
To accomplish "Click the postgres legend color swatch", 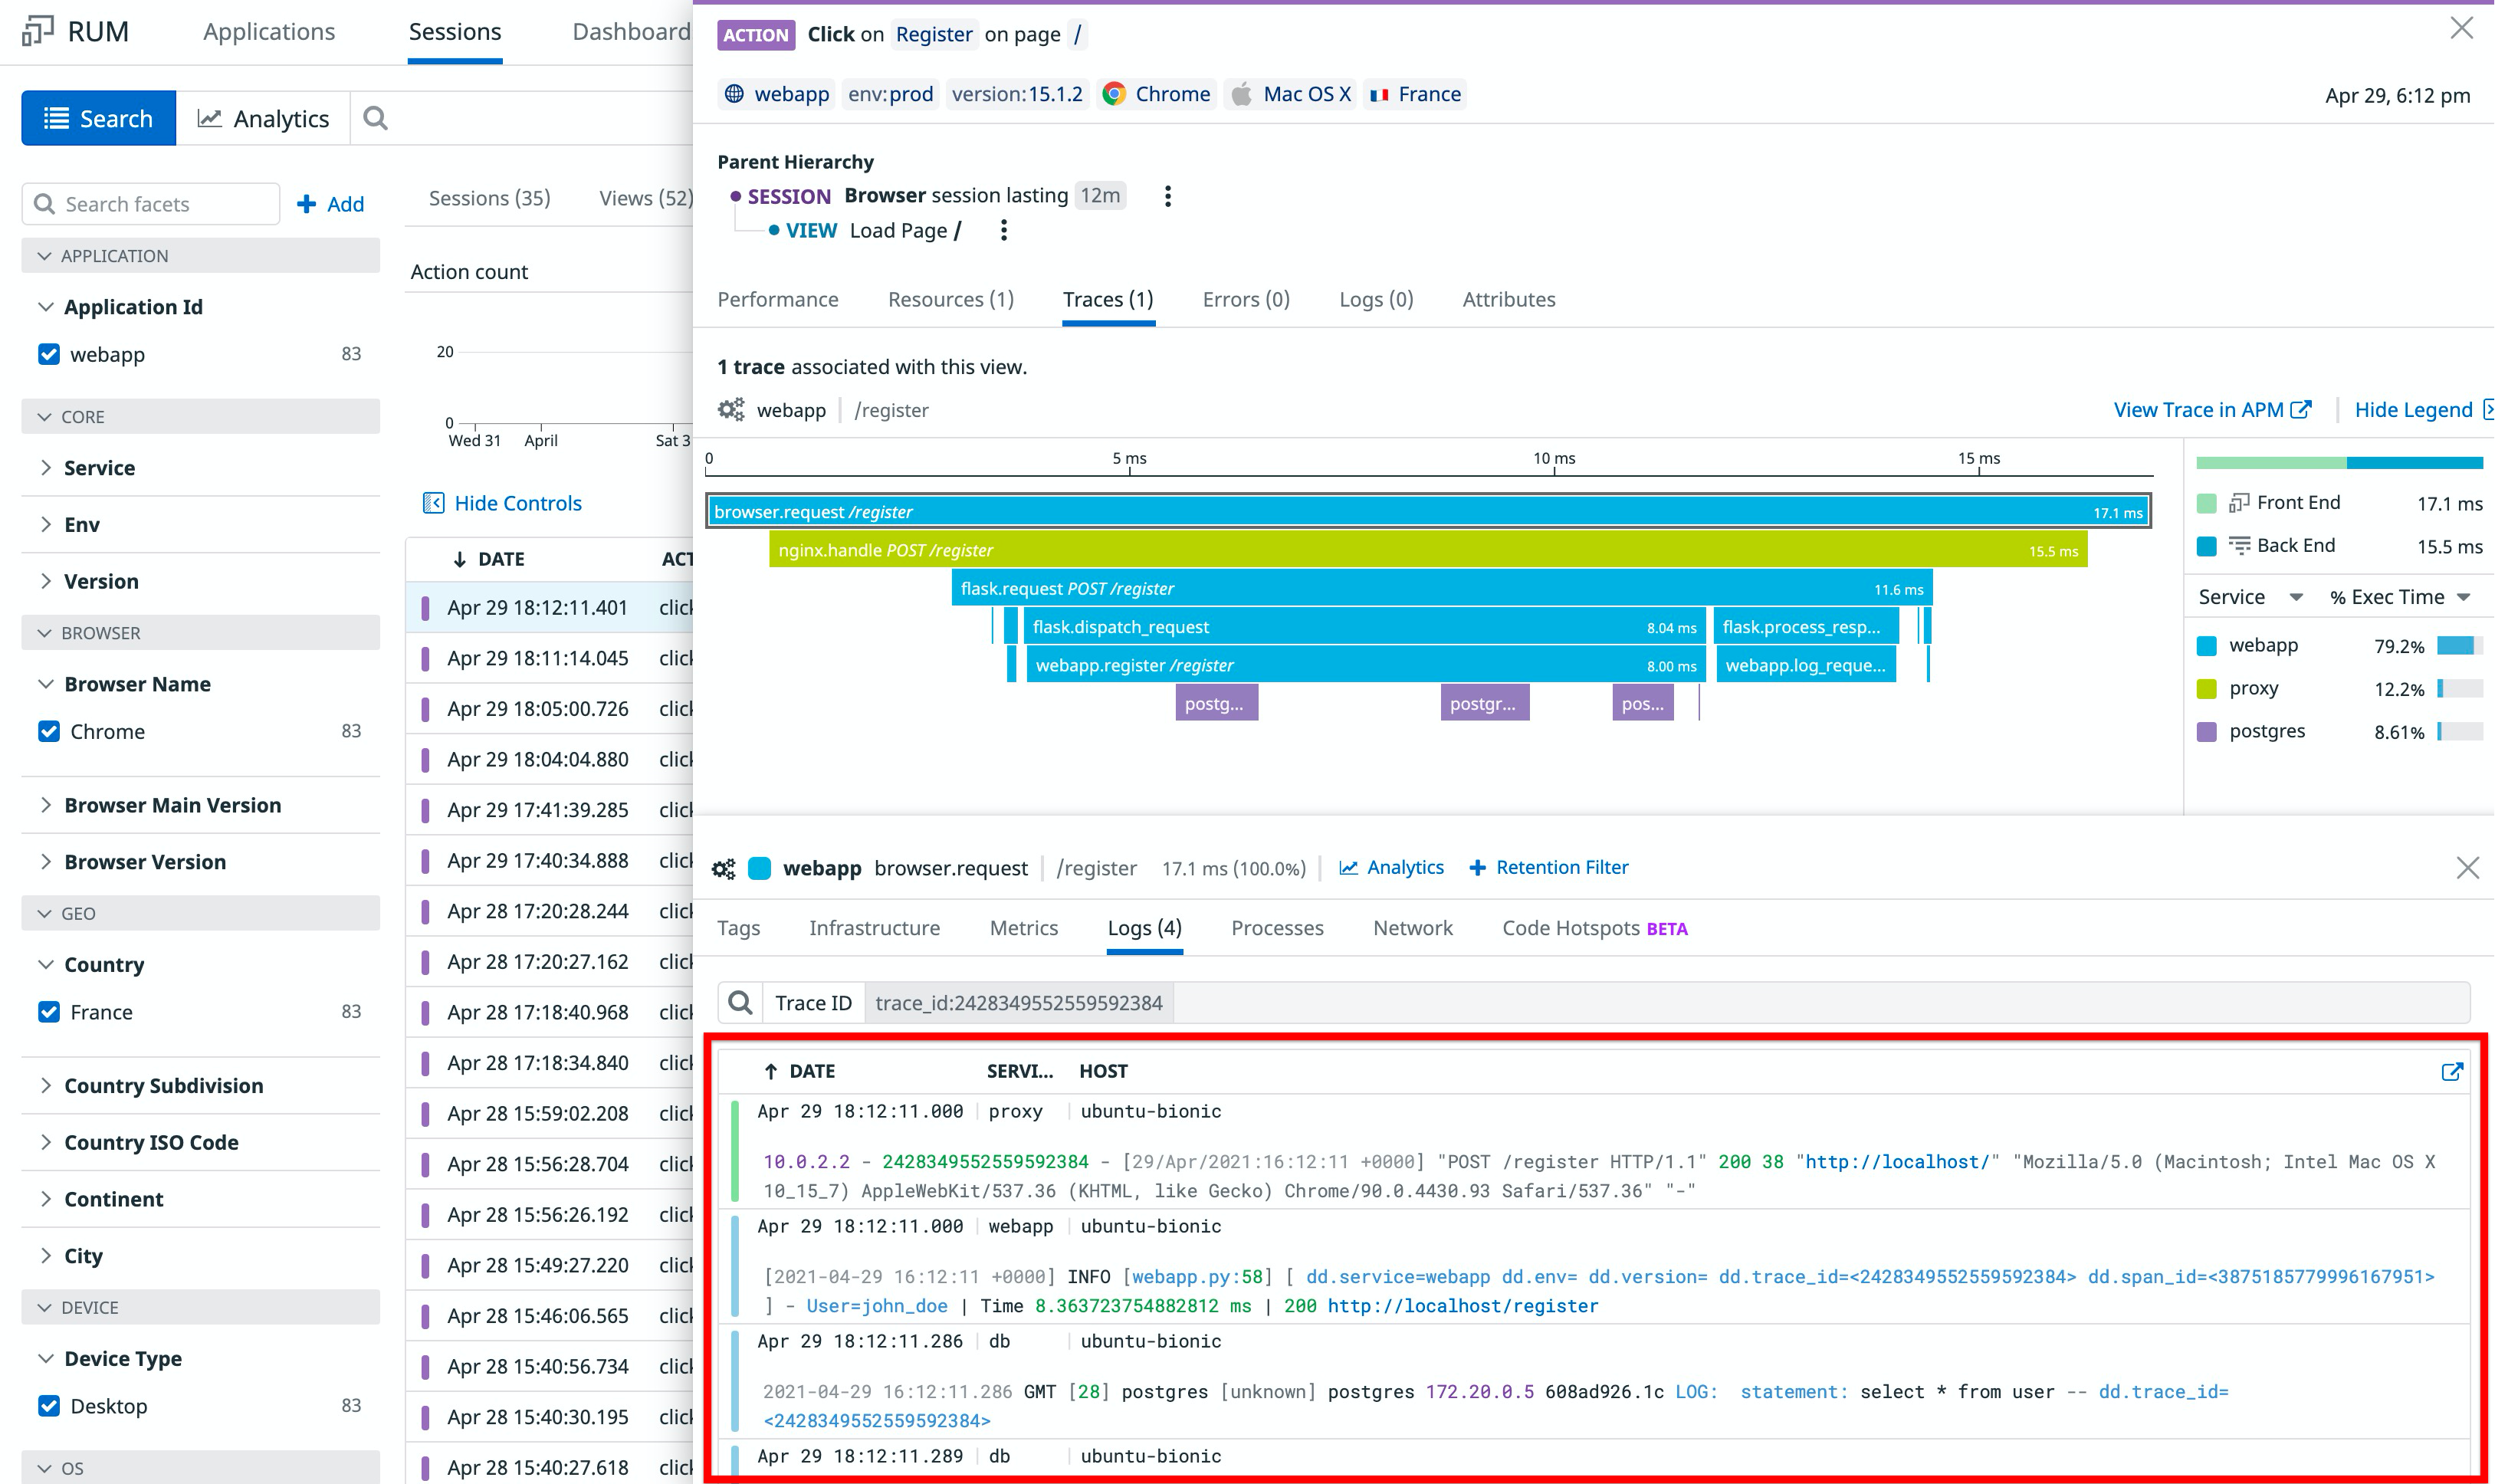I will tap(2207, 732).
